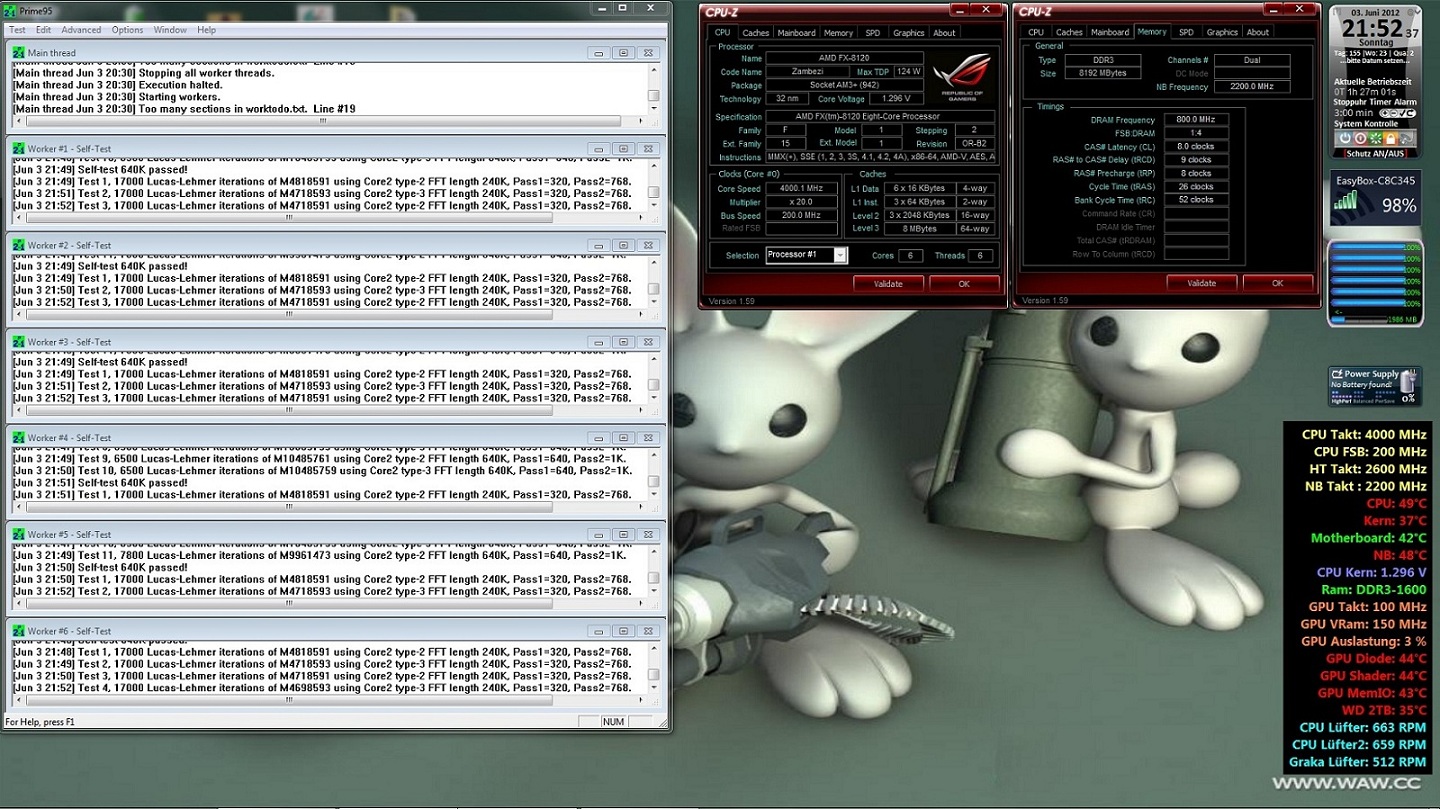The height and width of the screenshot is (809, 1440).
Task: Maximize the Worker #4 child window
Action: coord(623,438)
